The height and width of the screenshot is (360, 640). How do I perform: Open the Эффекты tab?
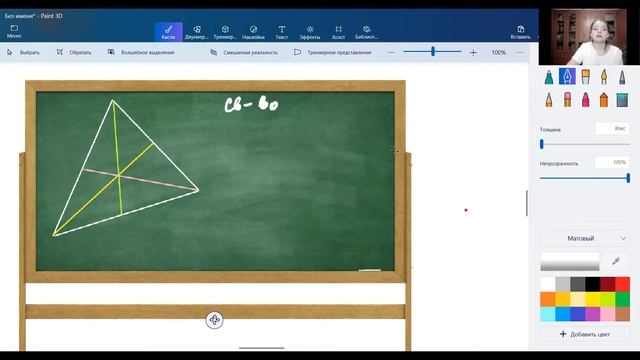[x=310, y=32]
